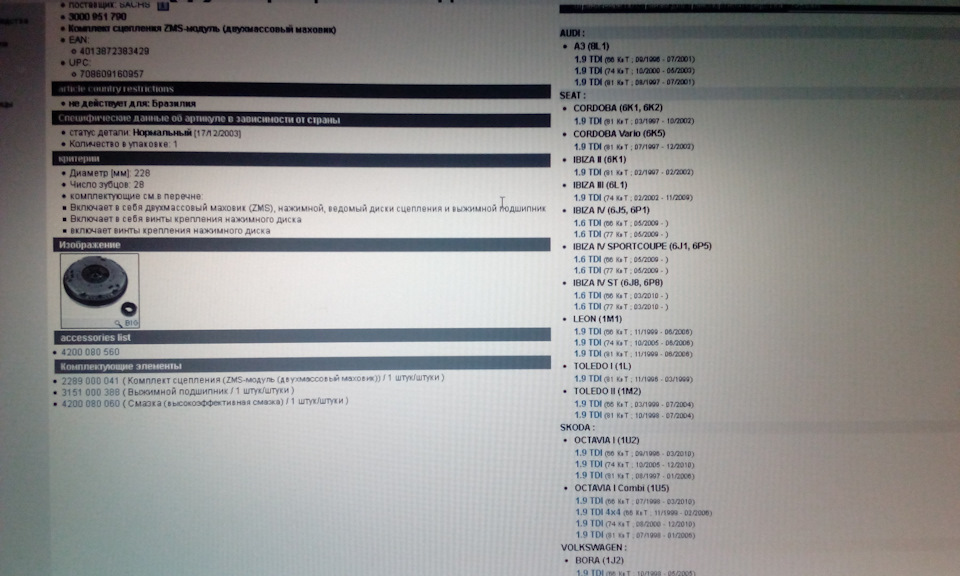This screenshot has height=576, width=960.
Task: Open OCTAVIA I Combi 1.9 TDI 66 kW 07/1998 link
Action: tap(589, 501)
